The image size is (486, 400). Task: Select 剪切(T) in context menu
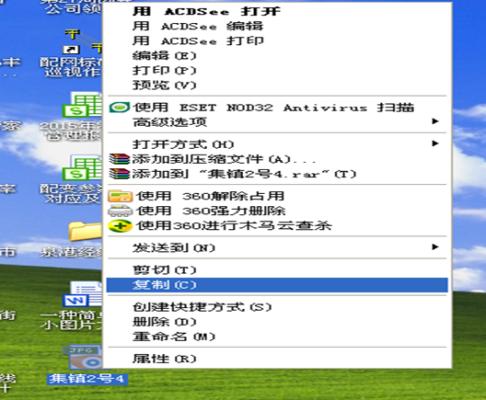pos(277,270)
